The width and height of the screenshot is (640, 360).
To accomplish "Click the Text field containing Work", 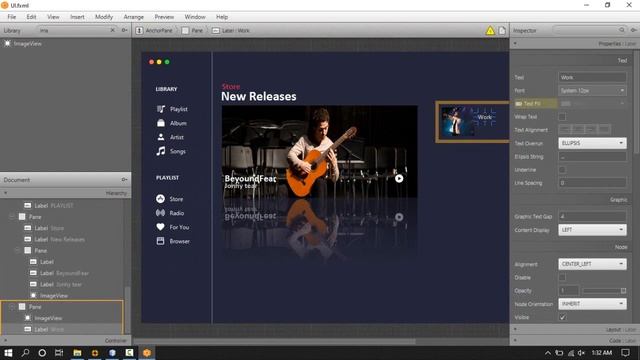I will (x=592, y=77).
